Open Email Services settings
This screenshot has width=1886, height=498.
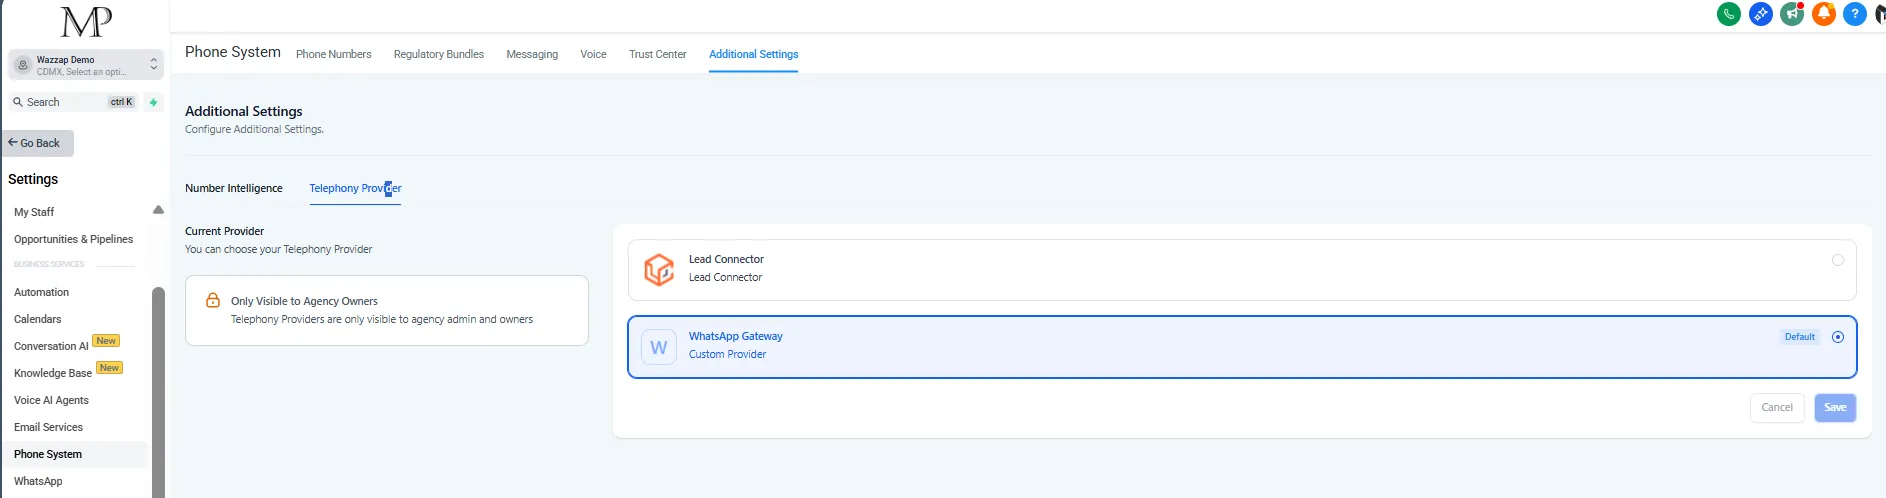pyautogui.click(x=48, y=427)
